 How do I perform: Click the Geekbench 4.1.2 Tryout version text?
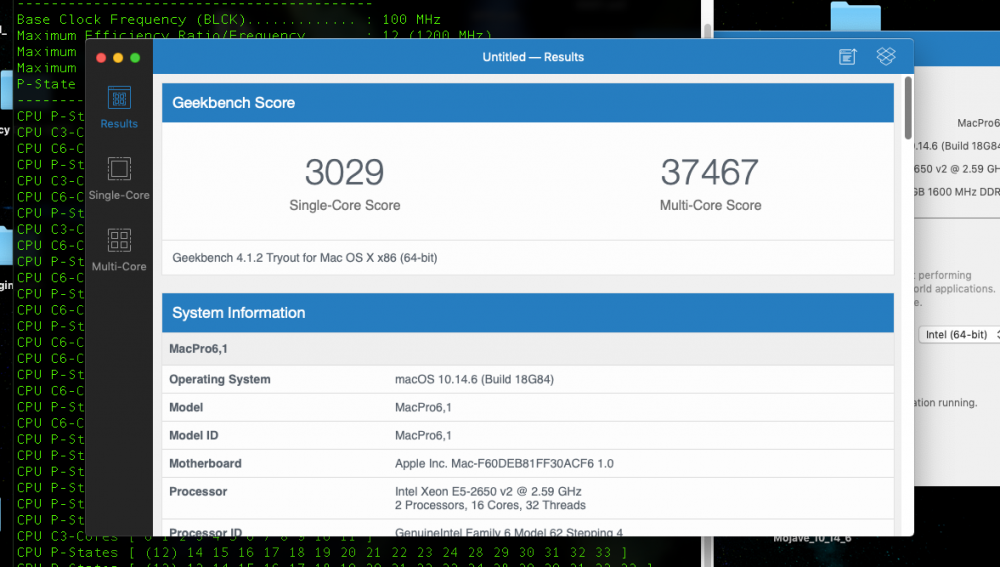305,258
